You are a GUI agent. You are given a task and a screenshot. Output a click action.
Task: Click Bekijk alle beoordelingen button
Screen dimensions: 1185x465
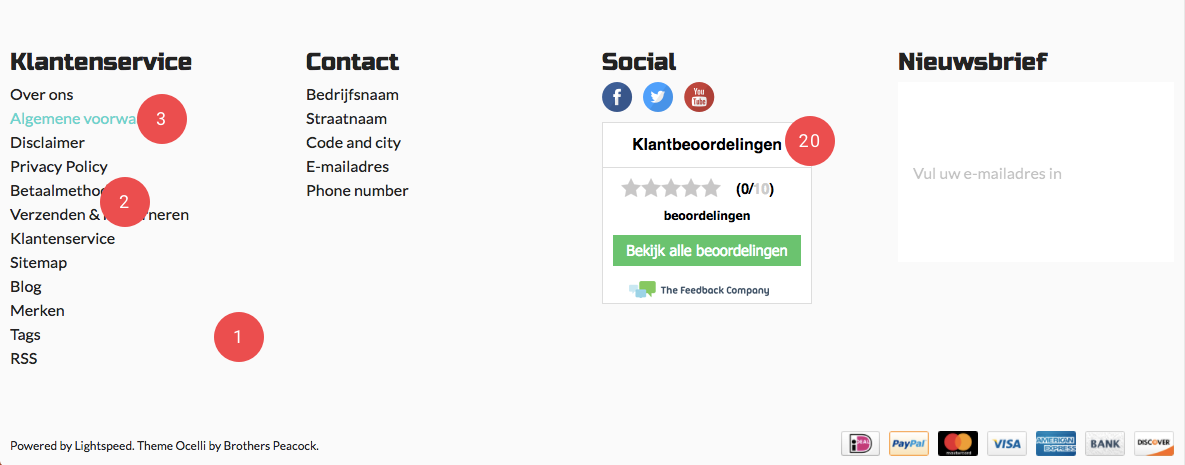tap(707, 251)
